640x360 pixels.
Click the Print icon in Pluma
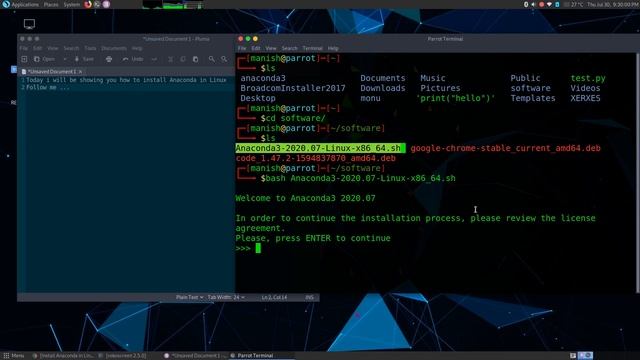[109, 59]
